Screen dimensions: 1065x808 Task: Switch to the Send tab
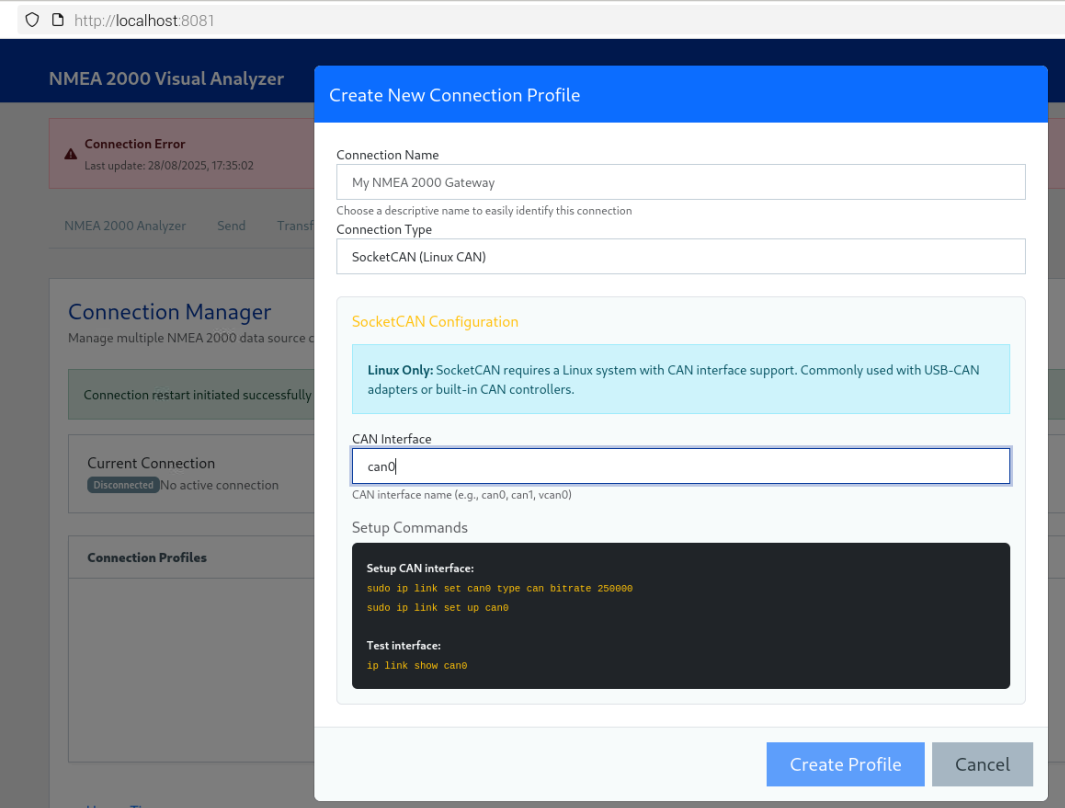pyautogui.click(x=231, y=226)
